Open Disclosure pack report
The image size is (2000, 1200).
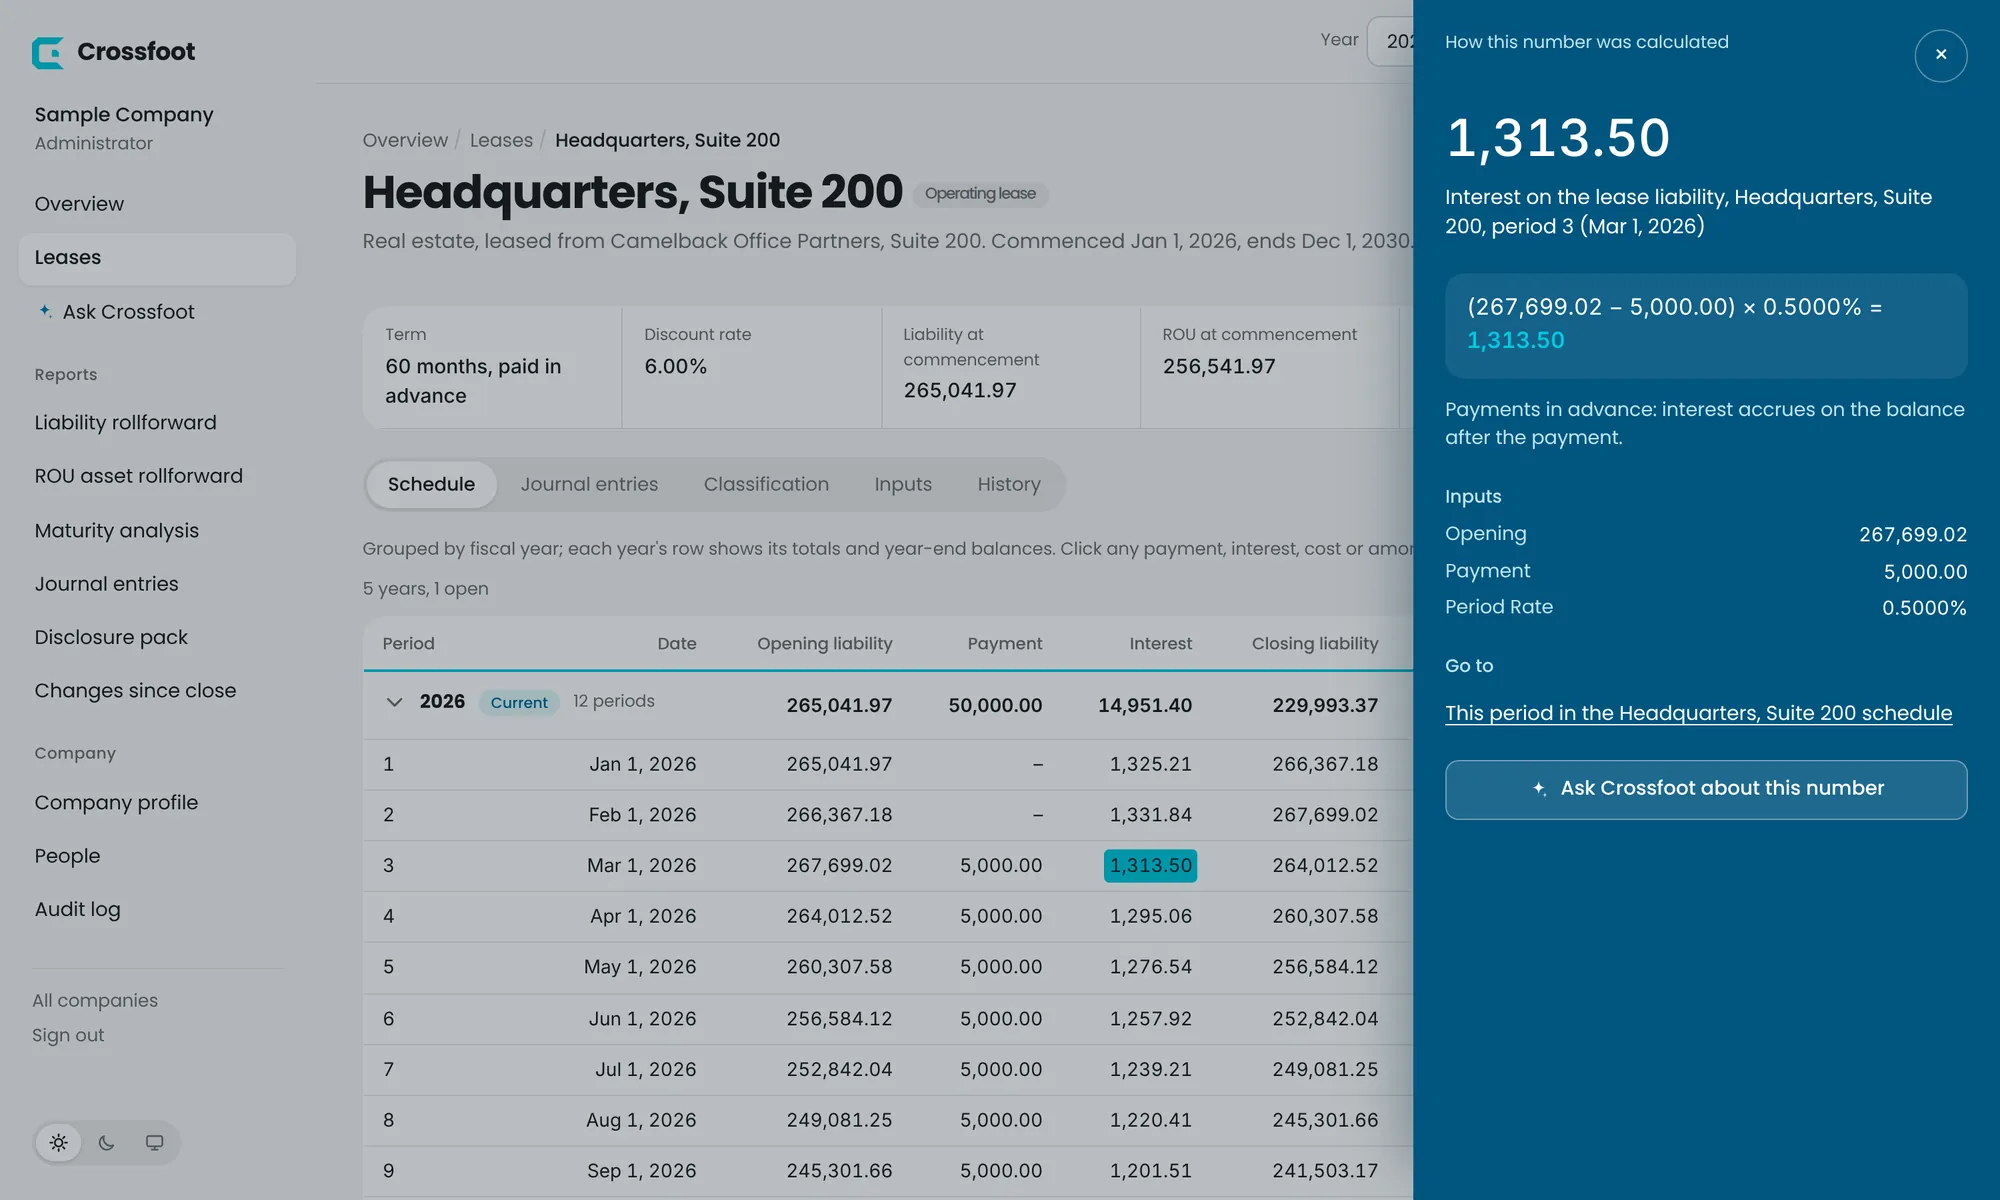(111, 637)
